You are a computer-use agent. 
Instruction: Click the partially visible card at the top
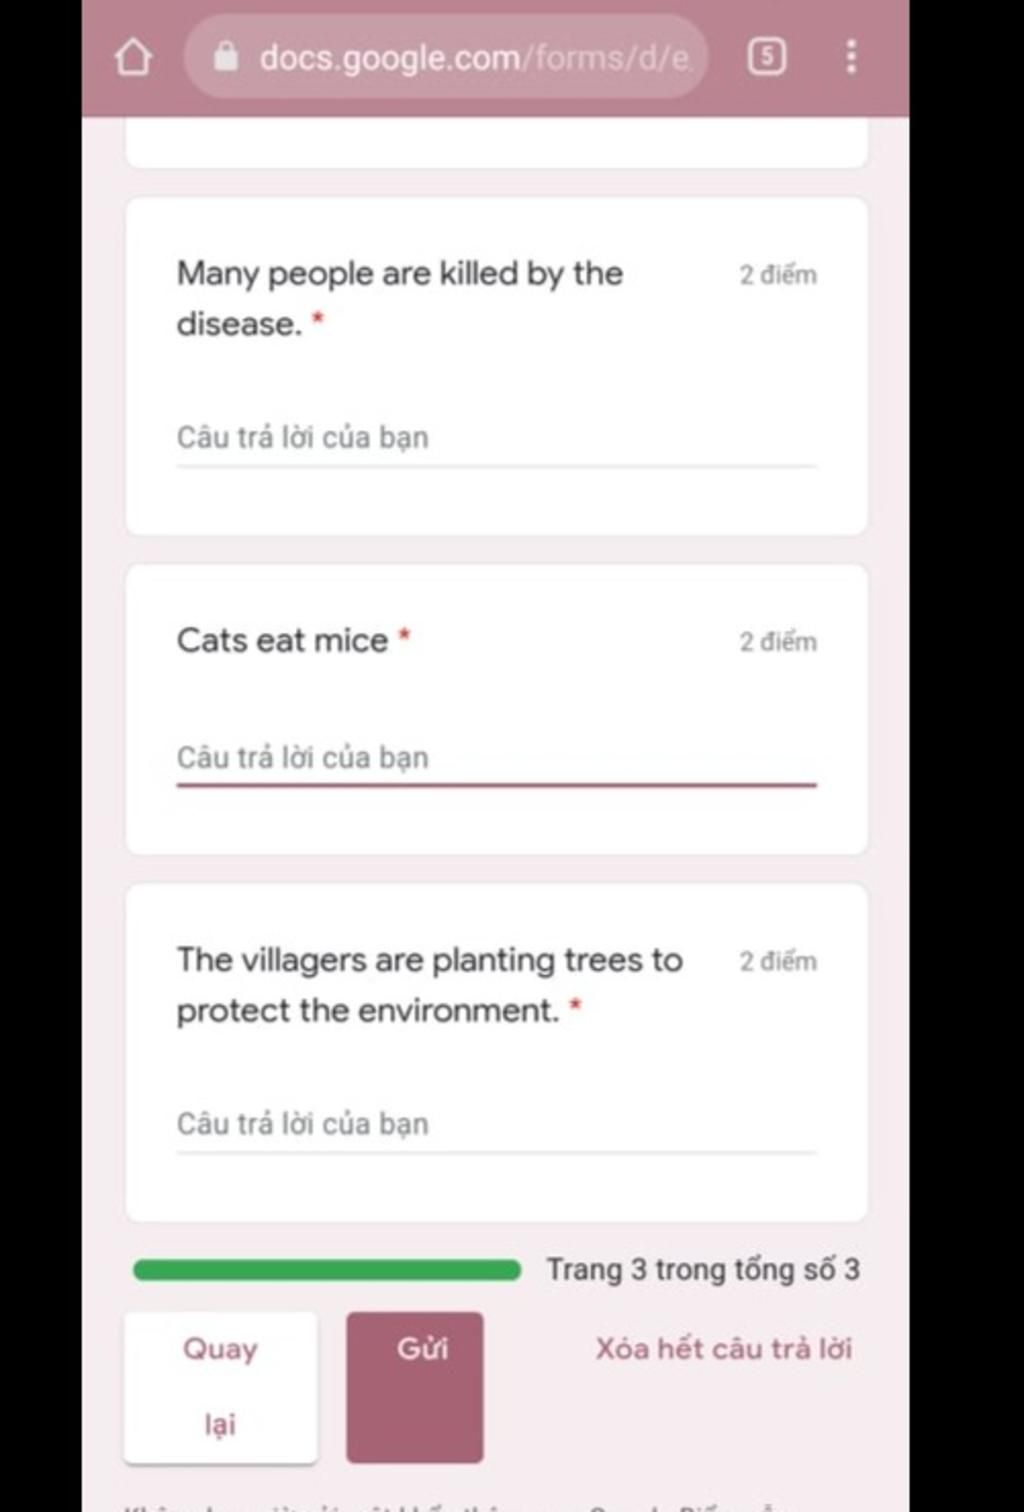point(496,143)
